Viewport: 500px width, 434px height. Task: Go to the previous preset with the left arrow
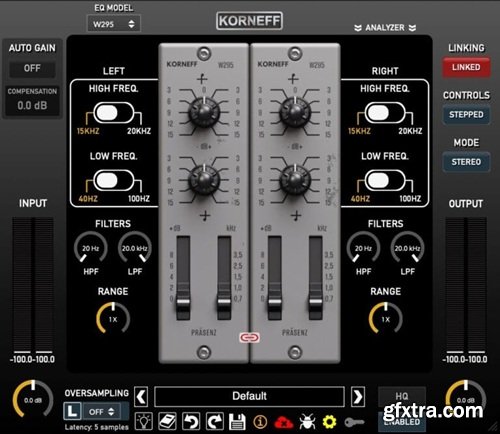[141, 397]
